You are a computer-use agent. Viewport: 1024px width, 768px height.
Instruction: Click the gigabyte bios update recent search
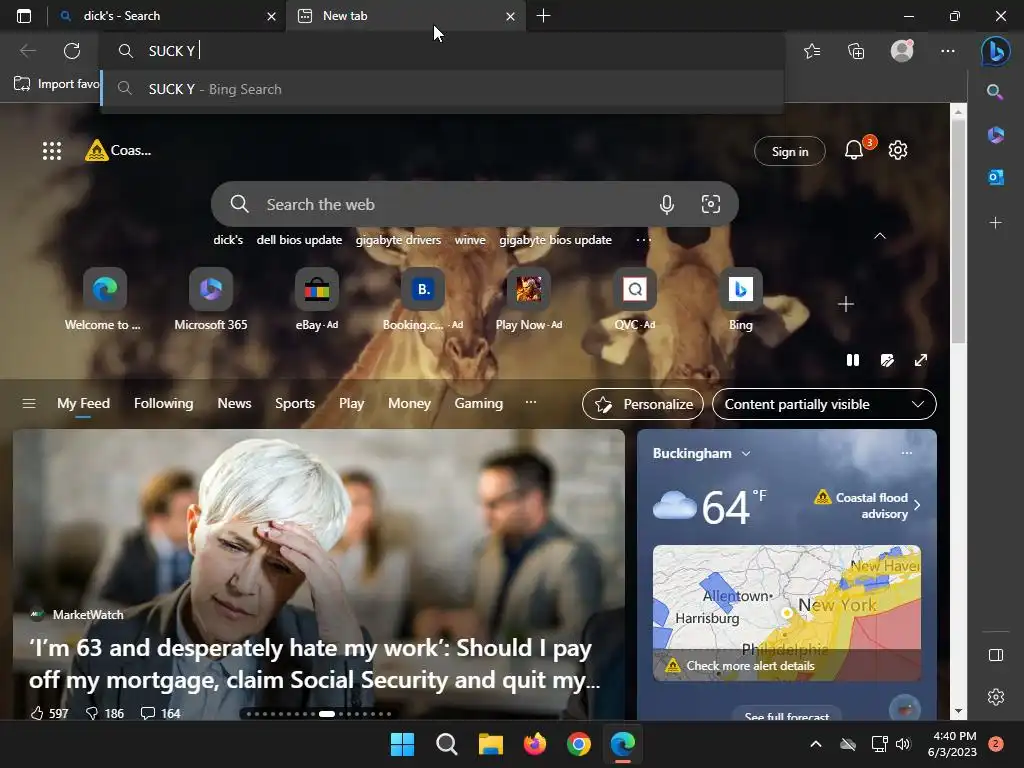tap(555, 240)
